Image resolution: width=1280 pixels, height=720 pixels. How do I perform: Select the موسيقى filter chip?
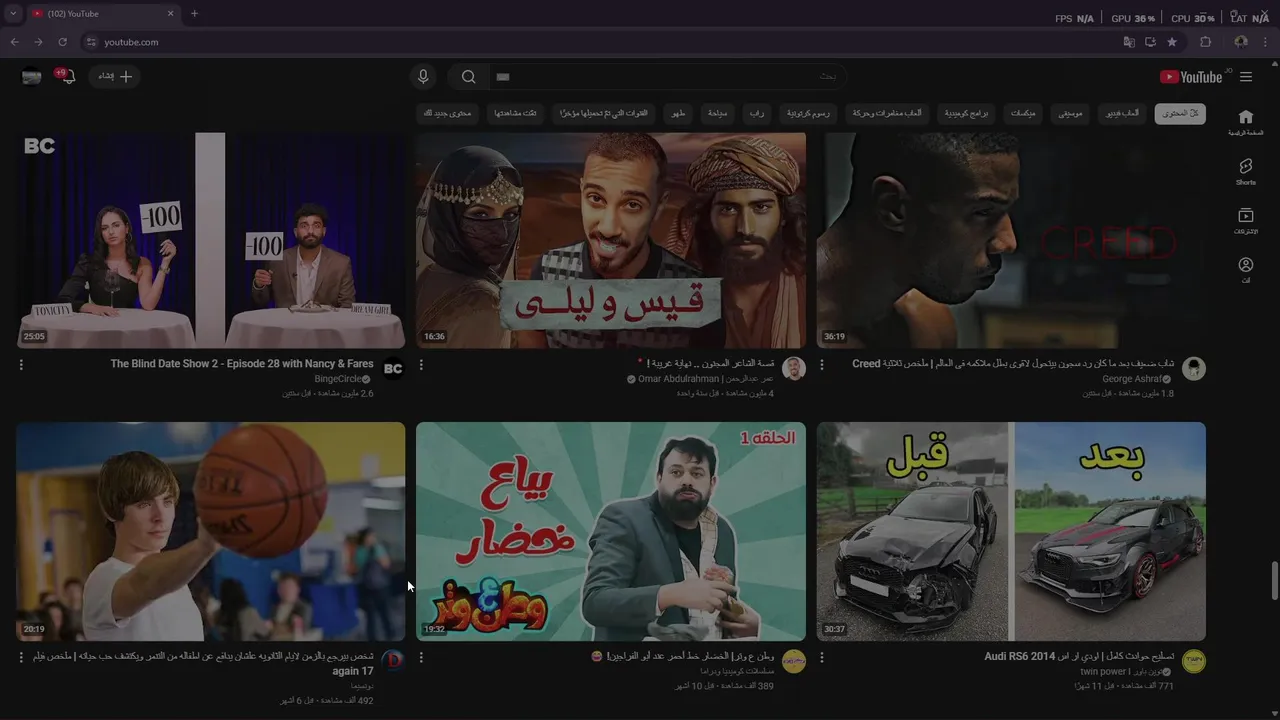[1070, 113]
